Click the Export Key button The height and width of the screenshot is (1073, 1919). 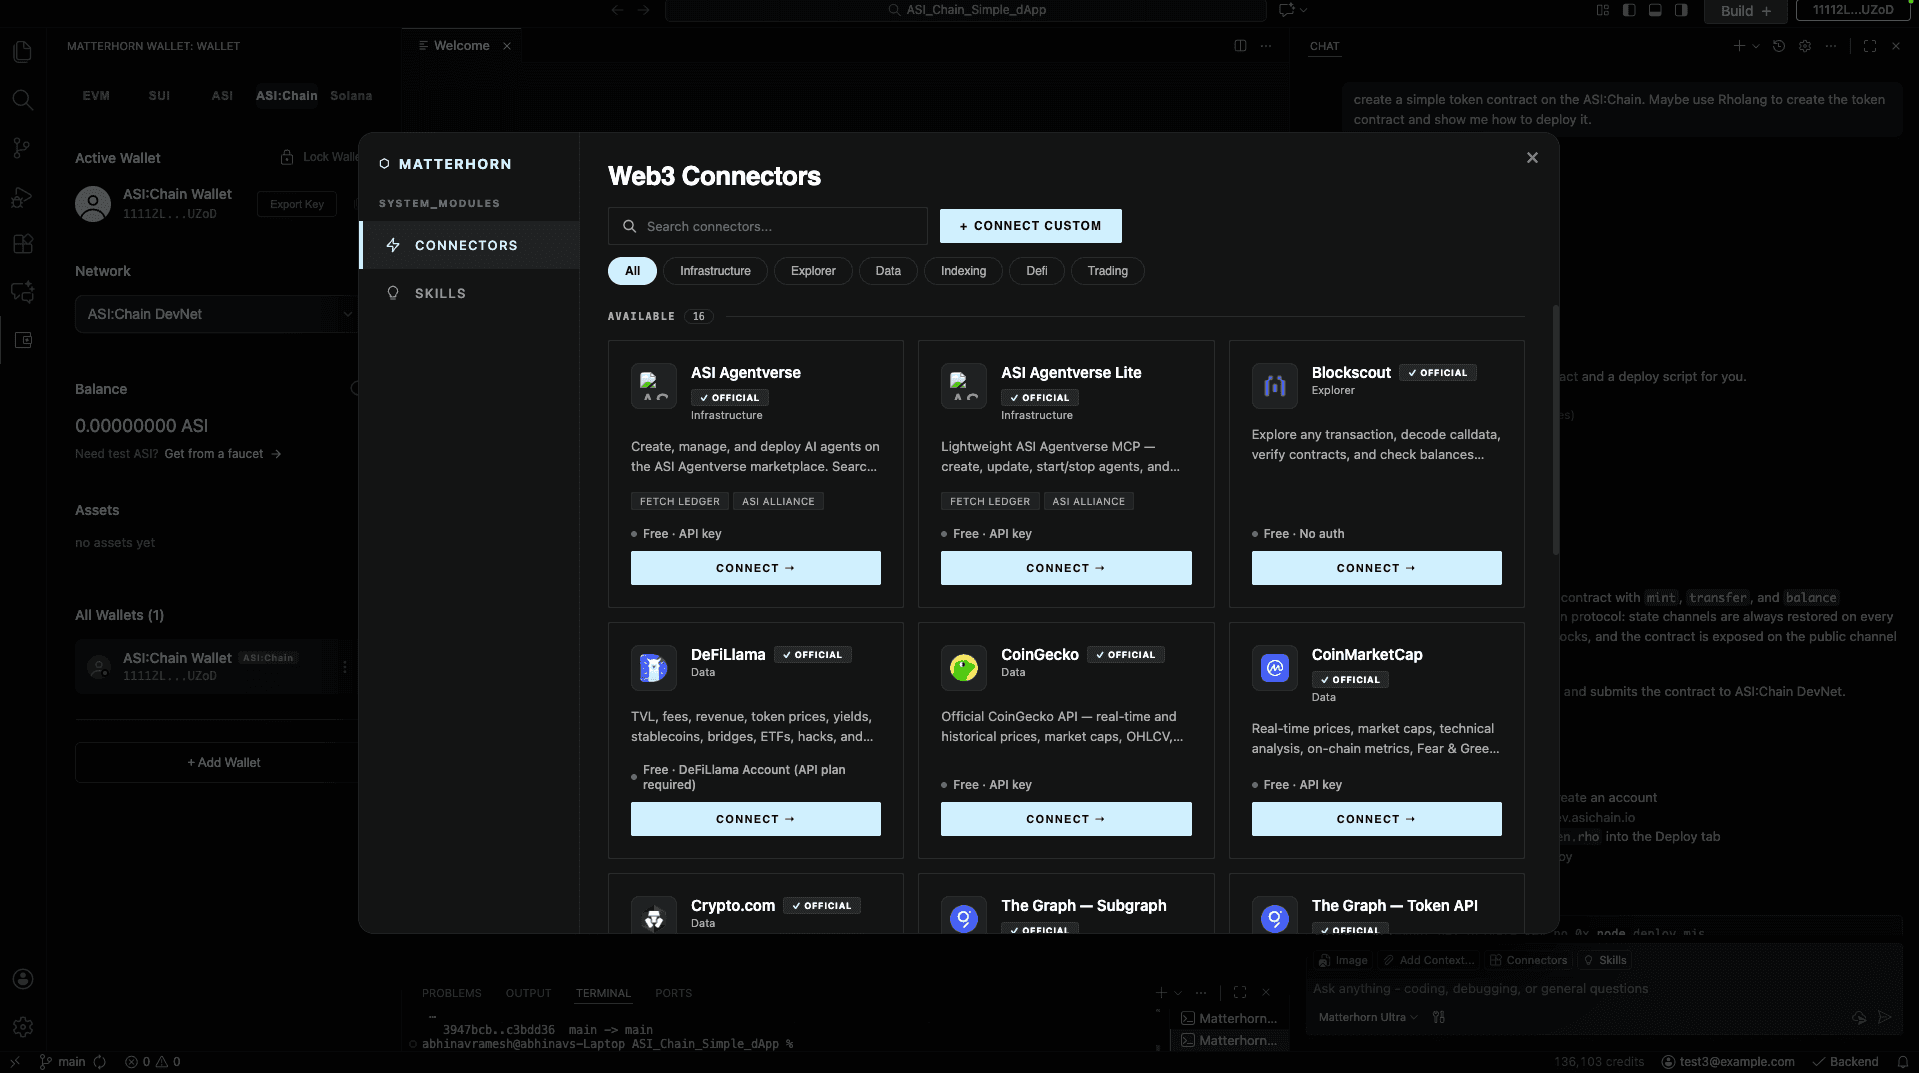tap(297, 204)
